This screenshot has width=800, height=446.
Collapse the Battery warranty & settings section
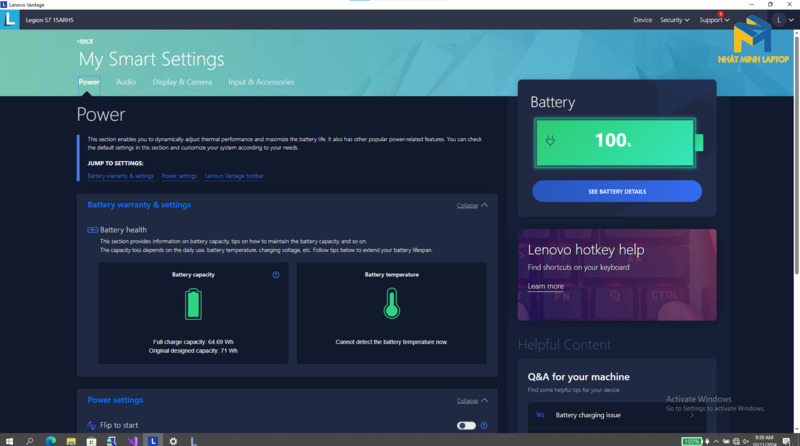[x=472, y=205]
